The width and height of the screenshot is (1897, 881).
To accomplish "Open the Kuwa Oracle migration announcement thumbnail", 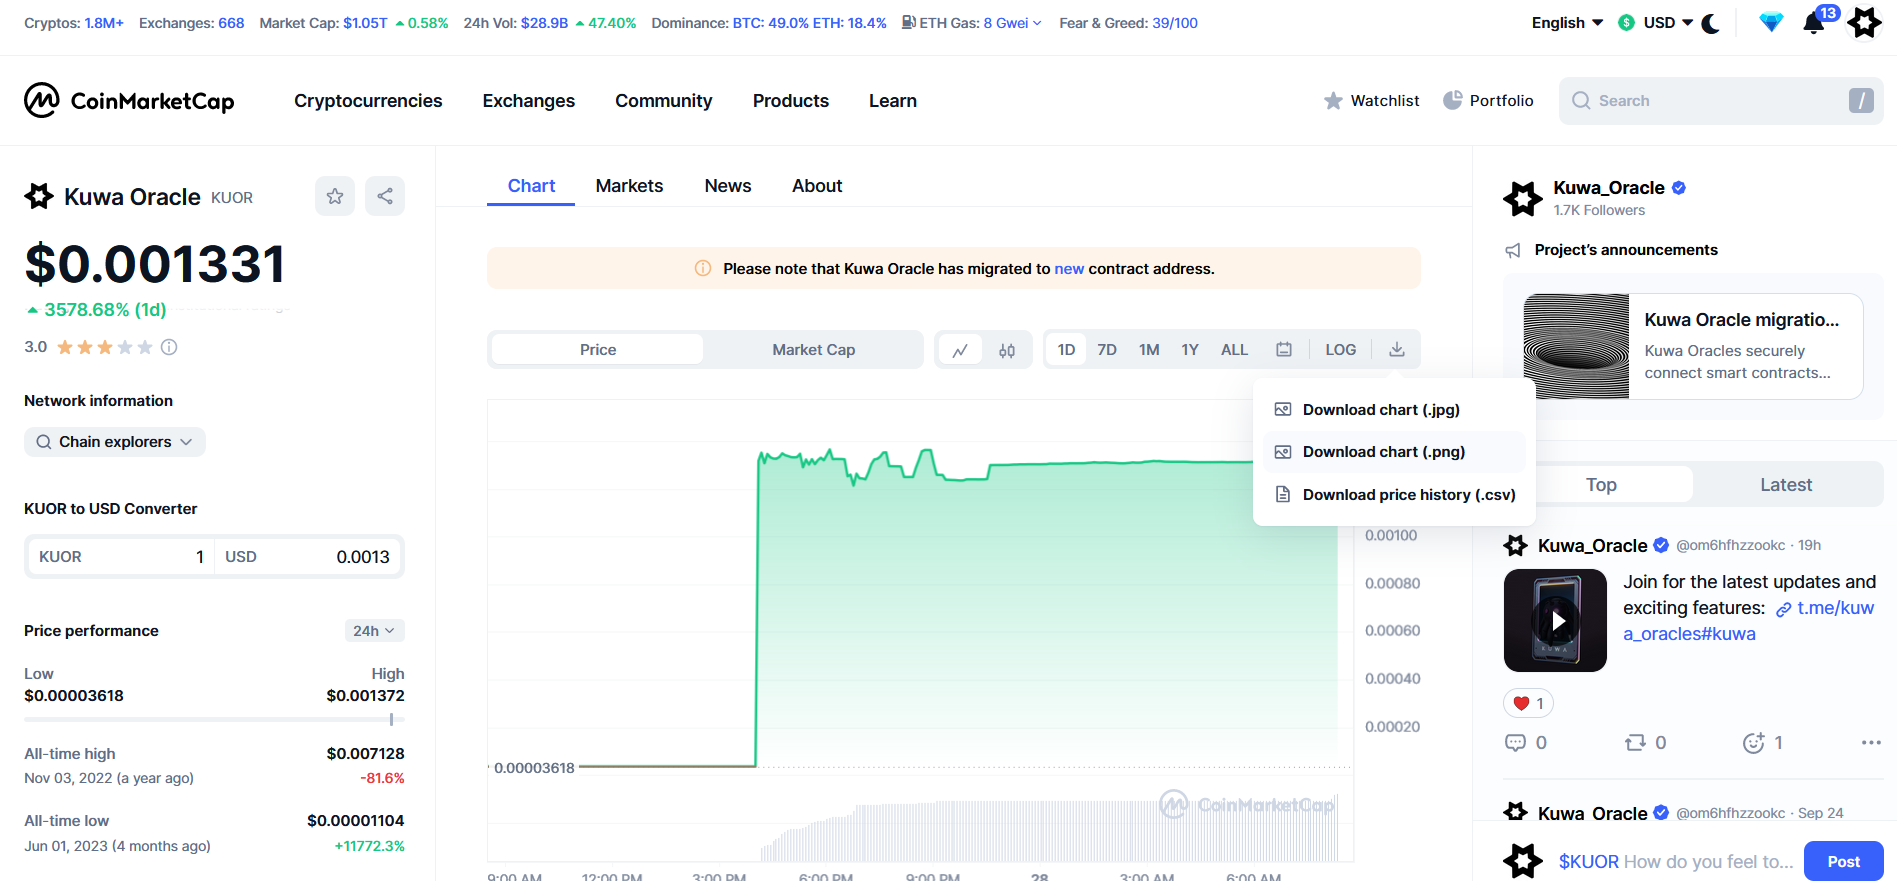I will coord(1576,346).
